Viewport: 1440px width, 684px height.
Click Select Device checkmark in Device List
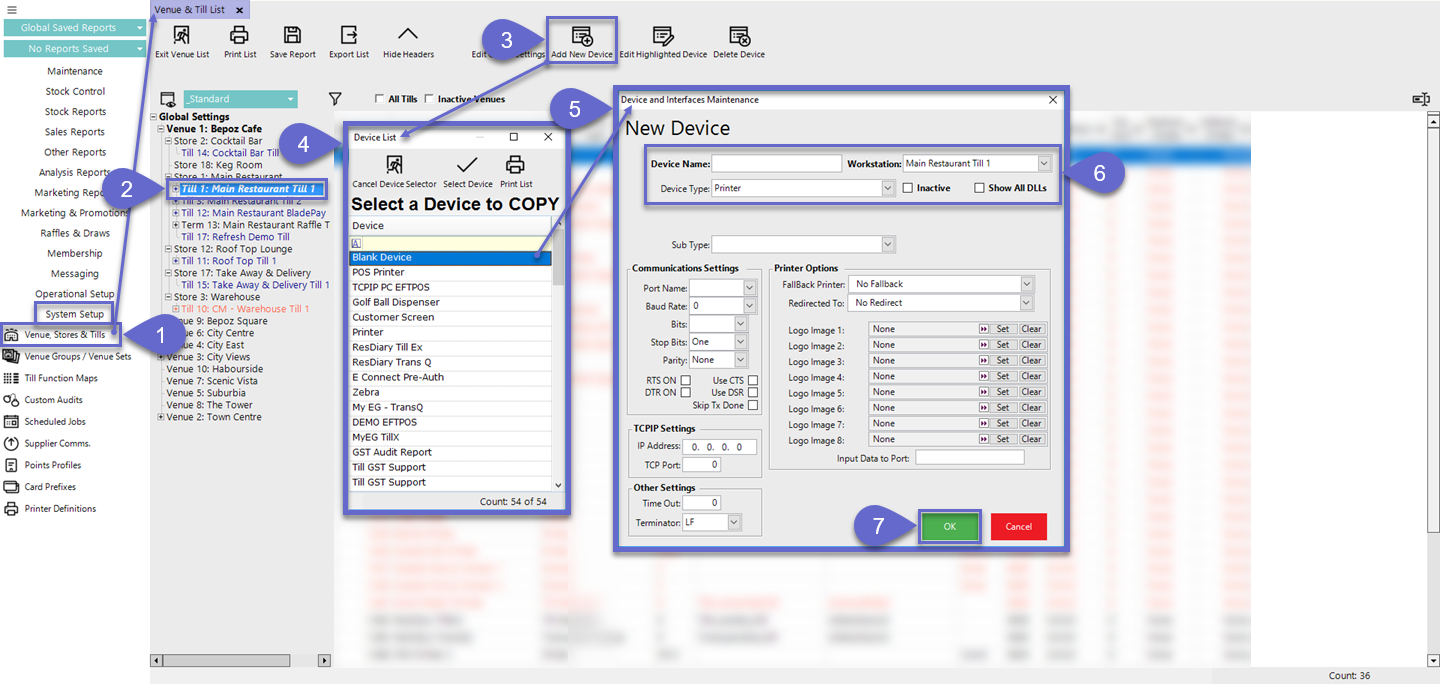pos(467,168)
